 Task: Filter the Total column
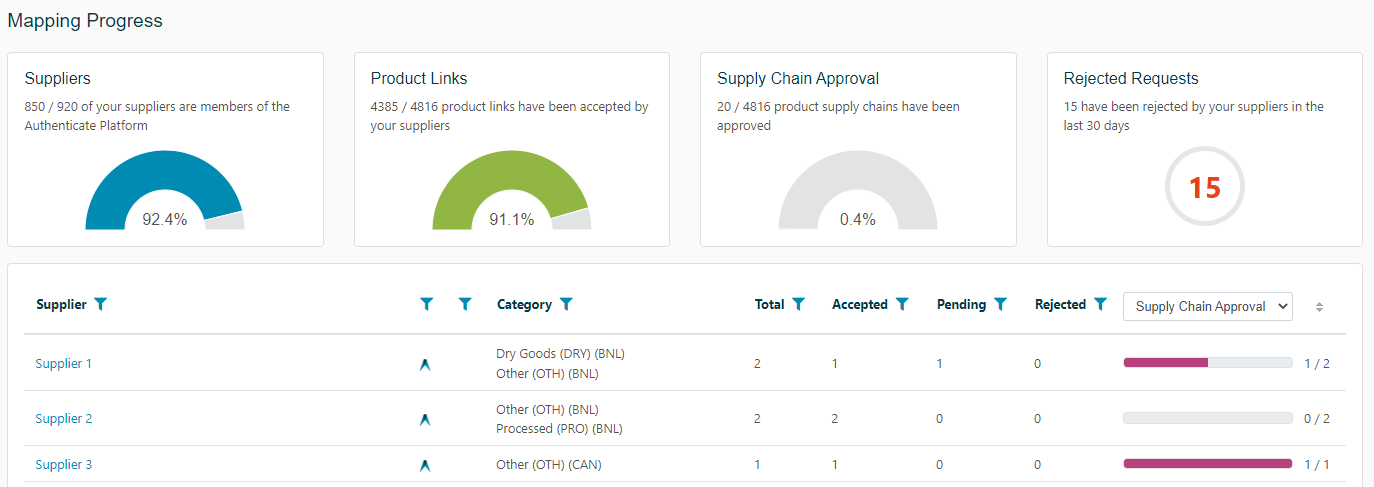798,305
